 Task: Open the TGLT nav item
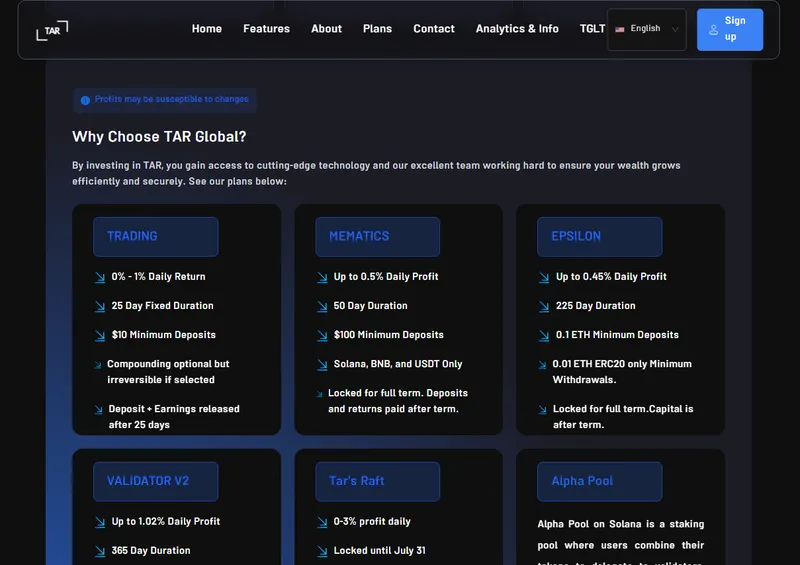tap(592, 29)
